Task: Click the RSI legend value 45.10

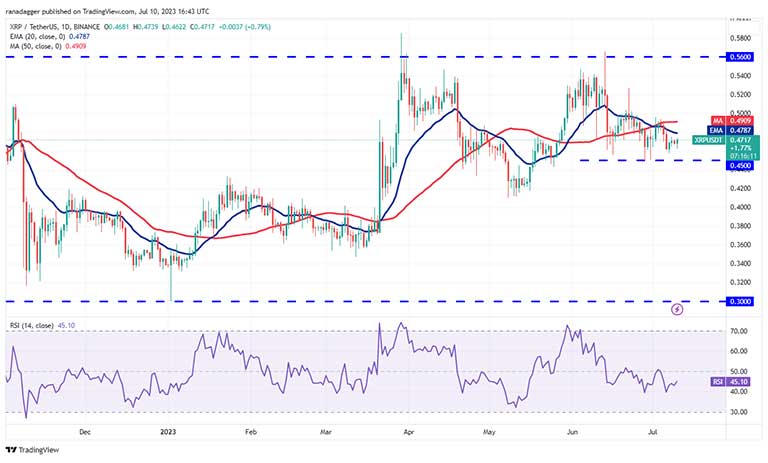Action: coord(66,325)
